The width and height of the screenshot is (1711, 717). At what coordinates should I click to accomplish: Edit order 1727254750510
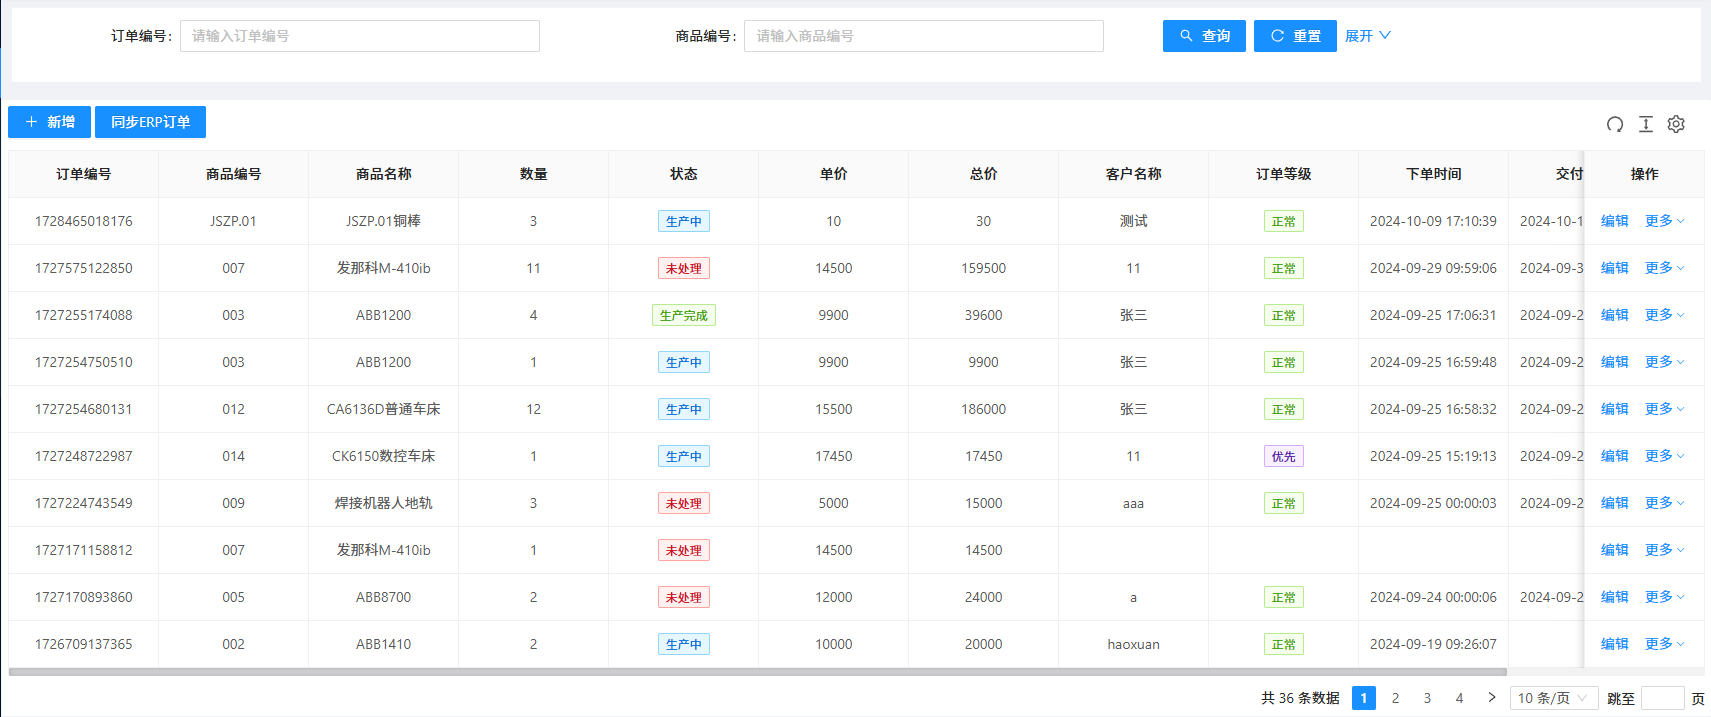pyautogui.click(x=1615, y=362)
